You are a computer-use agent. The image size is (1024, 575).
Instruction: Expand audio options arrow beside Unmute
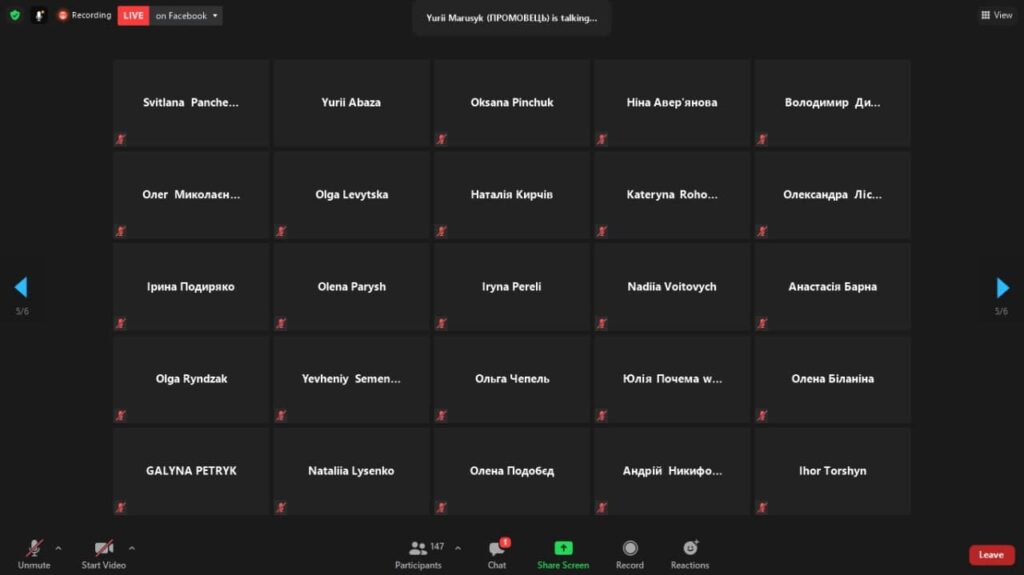click(x=58, y=548)
